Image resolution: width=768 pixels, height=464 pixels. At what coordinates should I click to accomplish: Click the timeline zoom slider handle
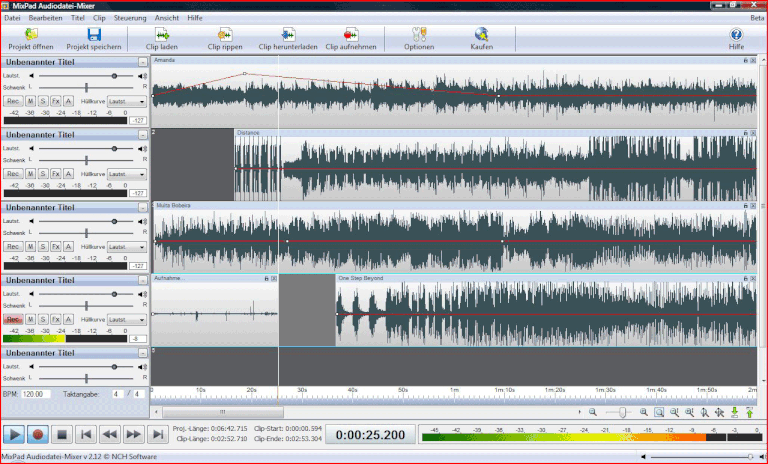[x=623, y=413]
